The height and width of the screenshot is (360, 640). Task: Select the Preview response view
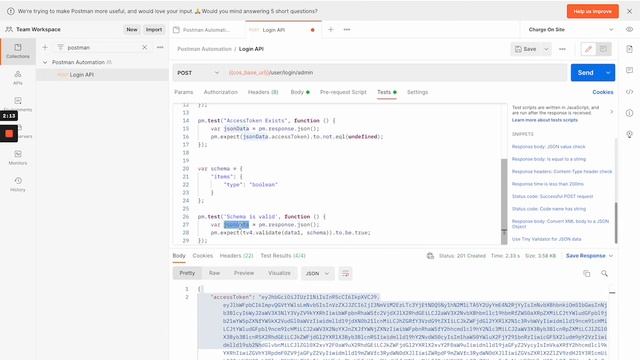tap(244, 273)
